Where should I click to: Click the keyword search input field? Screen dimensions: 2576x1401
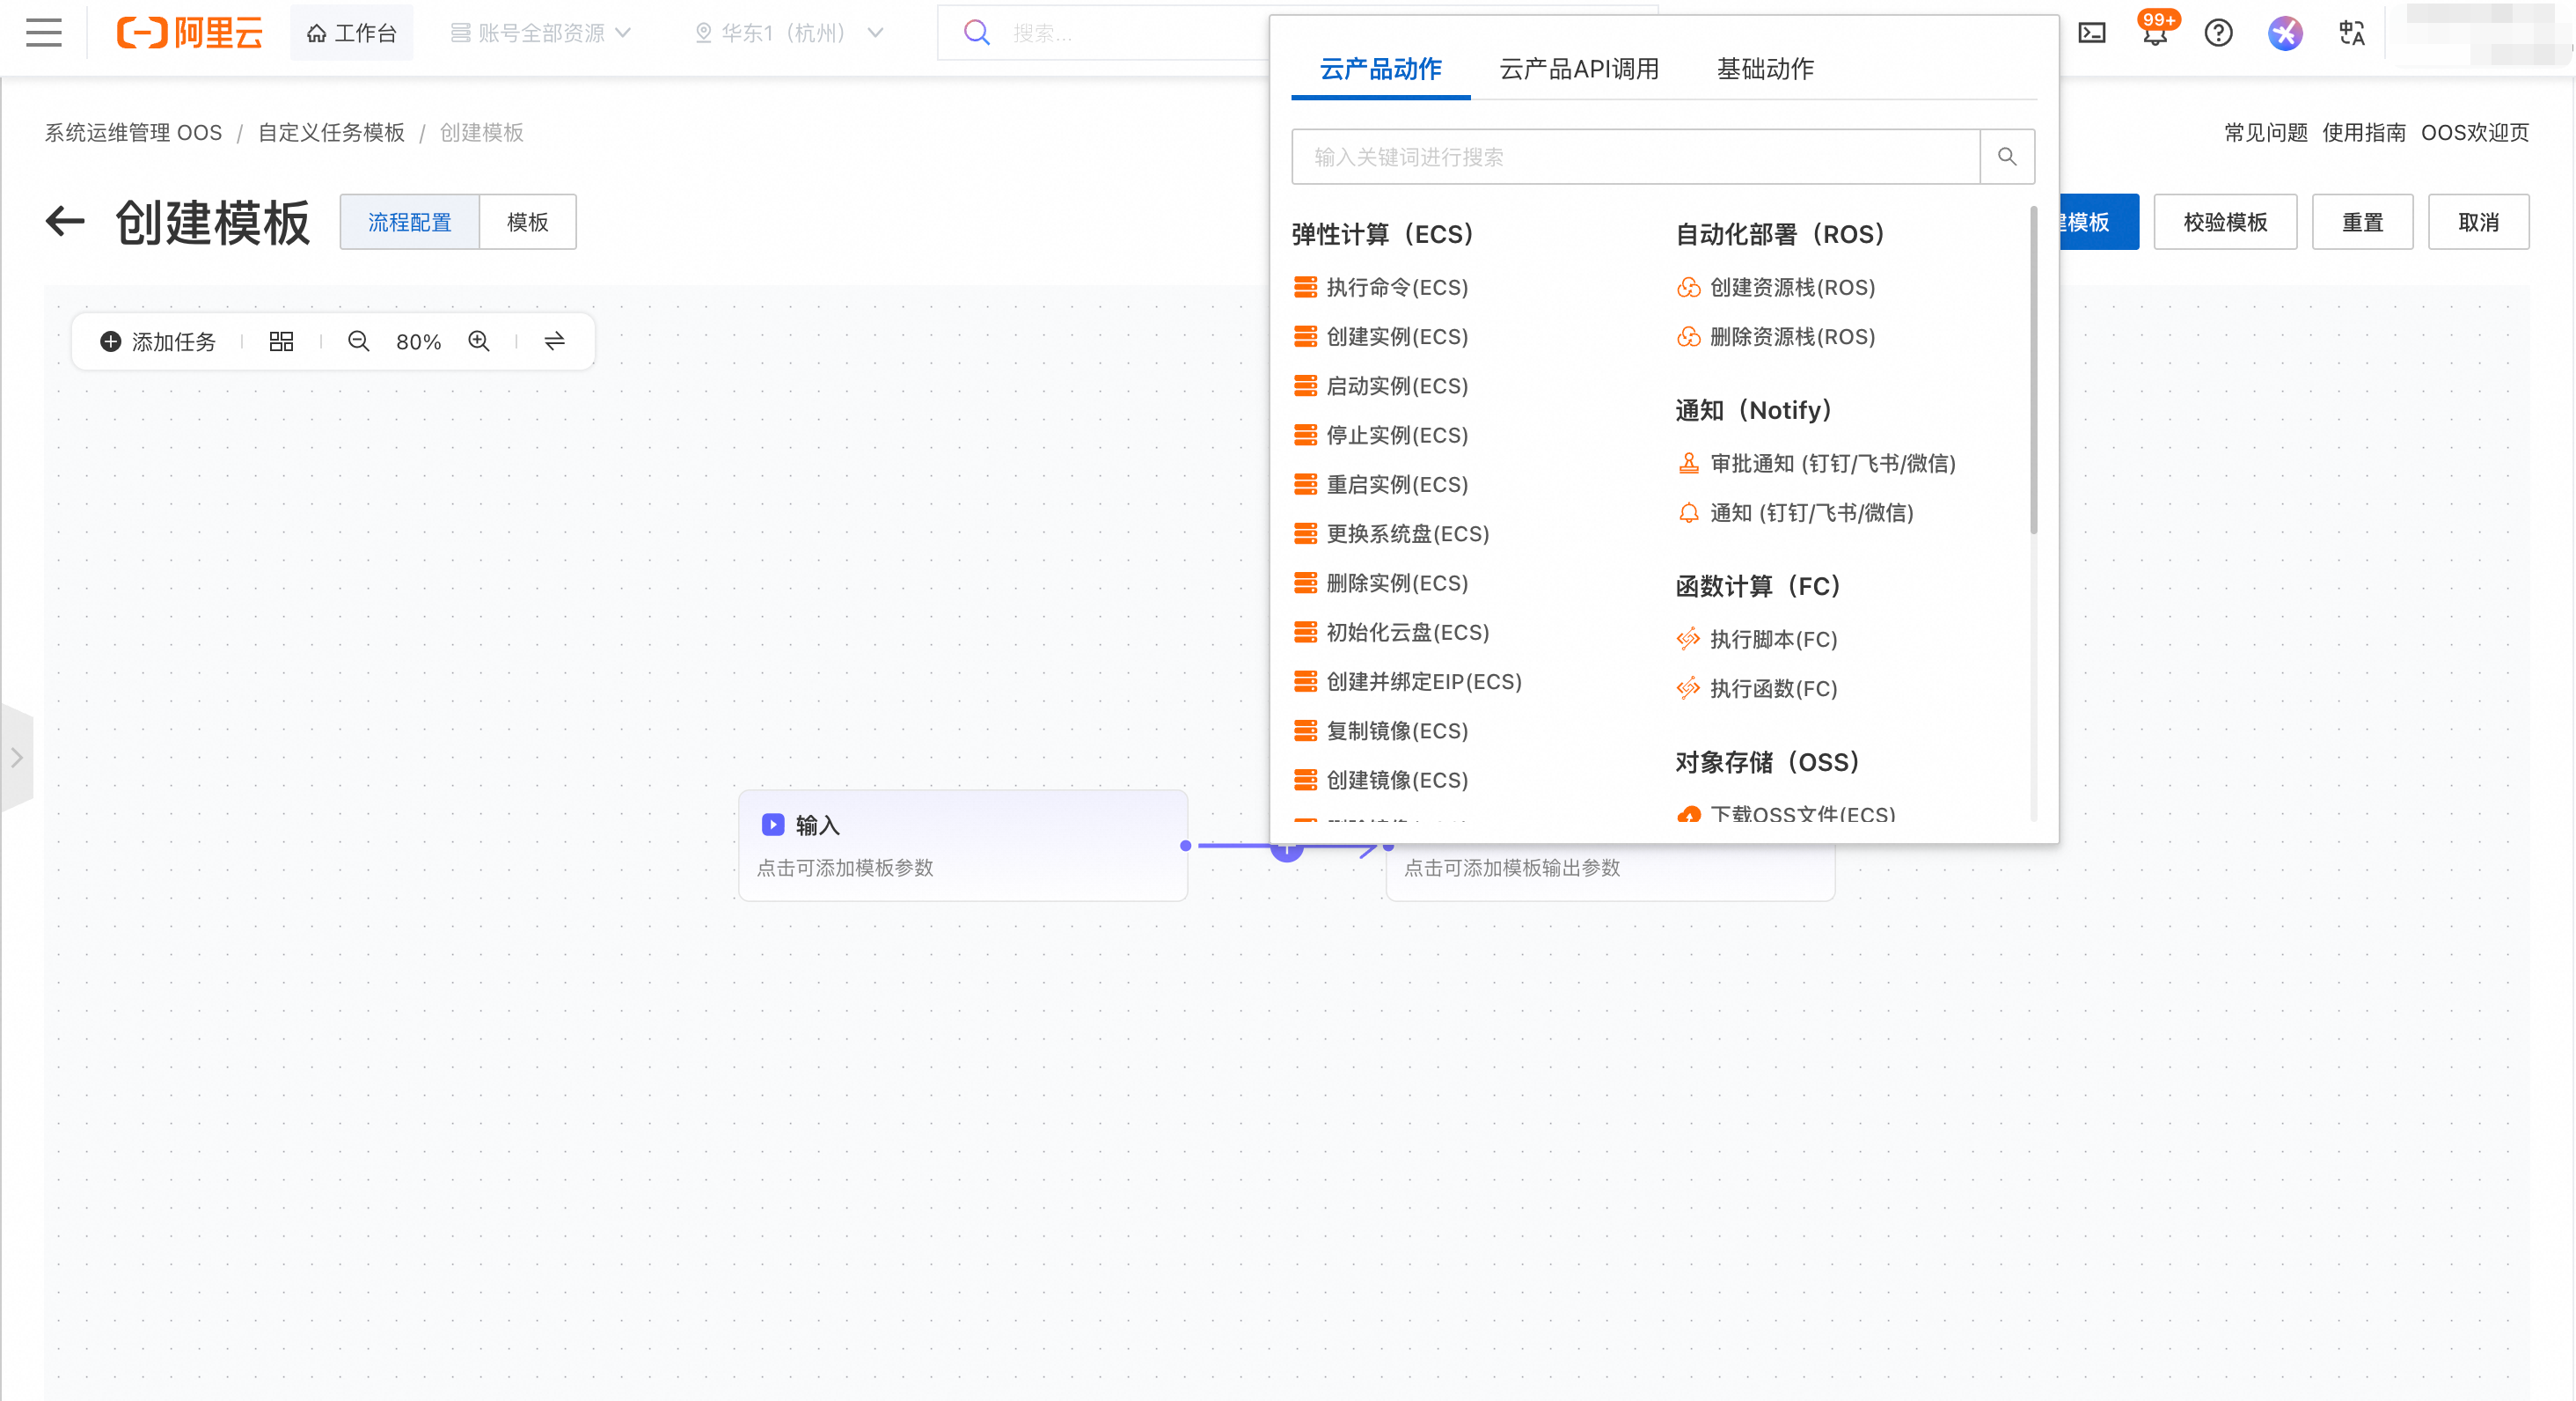(1635, 157)
